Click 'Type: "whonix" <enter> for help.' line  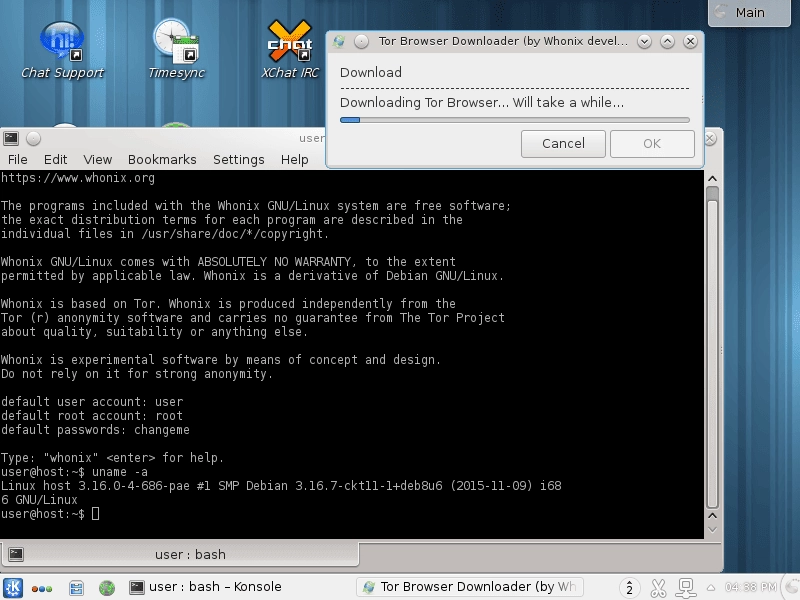tap(112, 458)
